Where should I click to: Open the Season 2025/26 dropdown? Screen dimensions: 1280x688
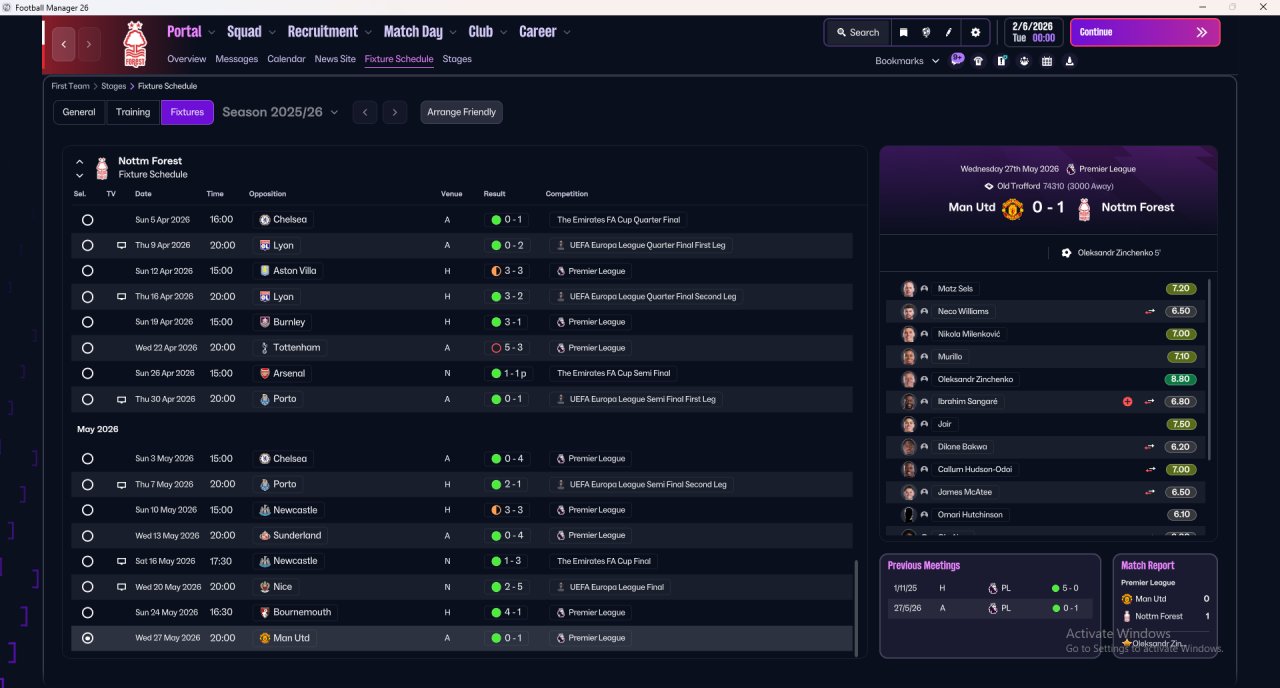pos(280,112)
